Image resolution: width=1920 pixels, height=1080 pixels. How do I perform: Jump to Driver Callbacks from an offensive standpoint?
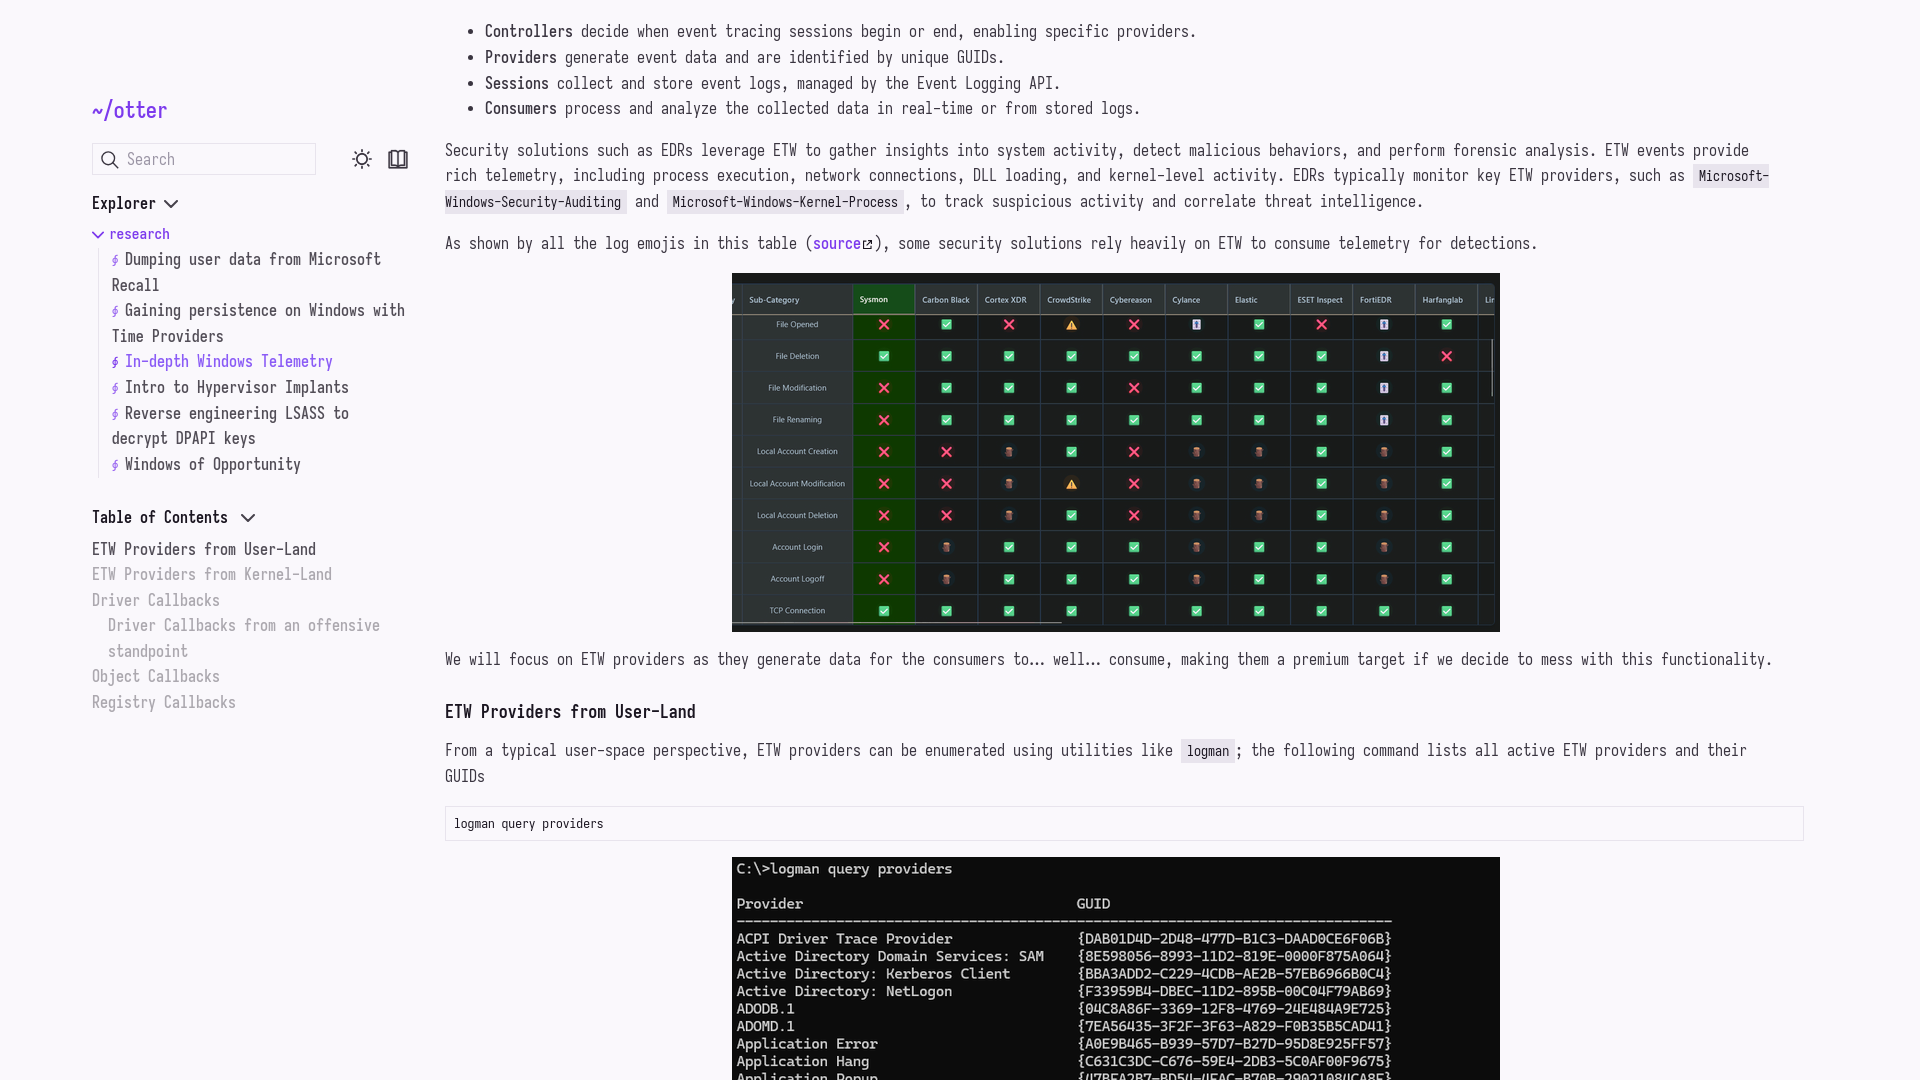tap(244, 639)
